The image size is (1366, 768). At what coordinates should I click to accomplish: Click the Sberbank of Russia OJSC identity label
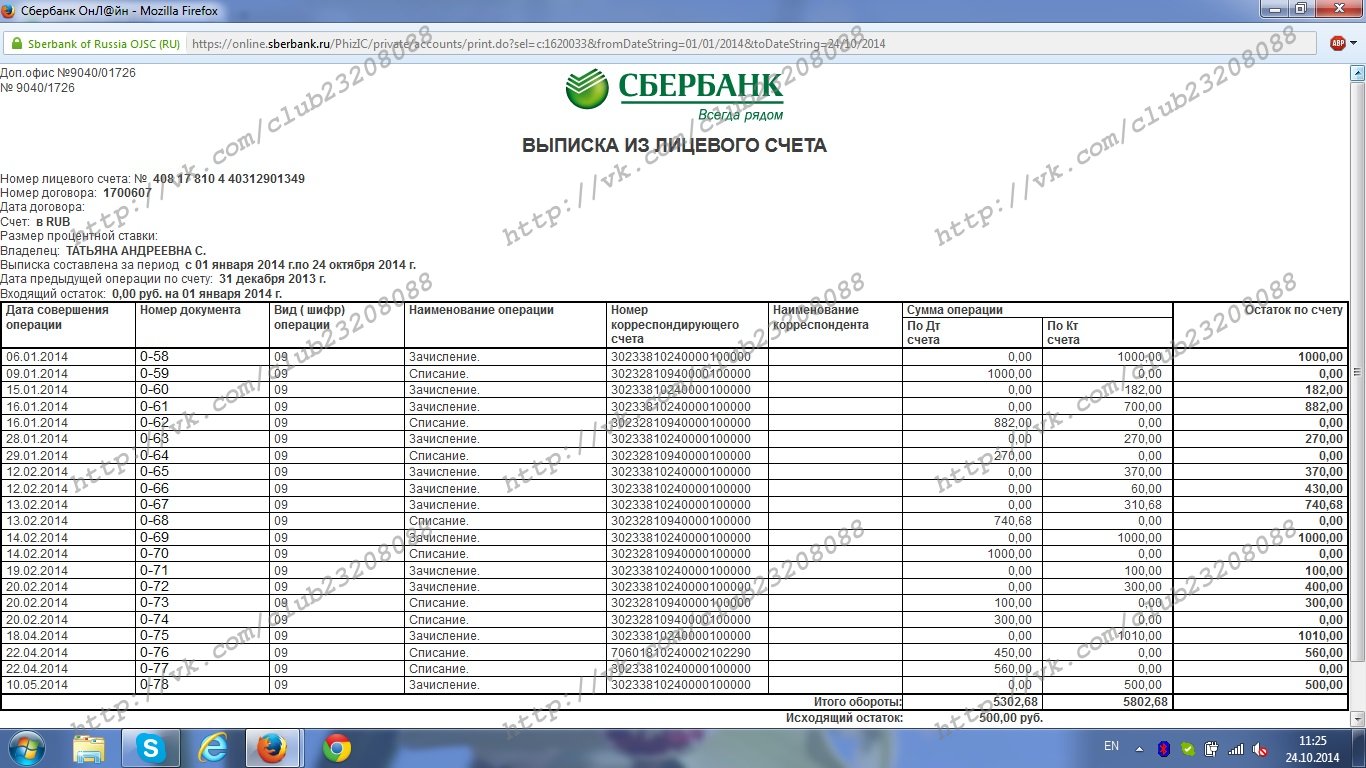(x=104, y=44)
